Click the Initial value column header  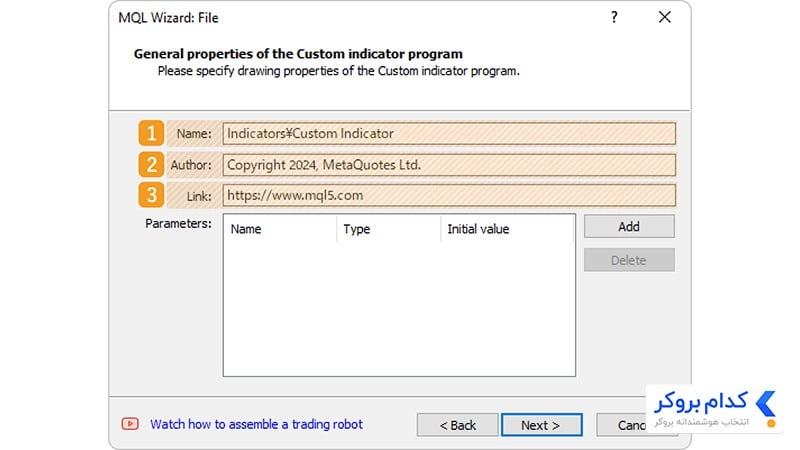[508, 229]
